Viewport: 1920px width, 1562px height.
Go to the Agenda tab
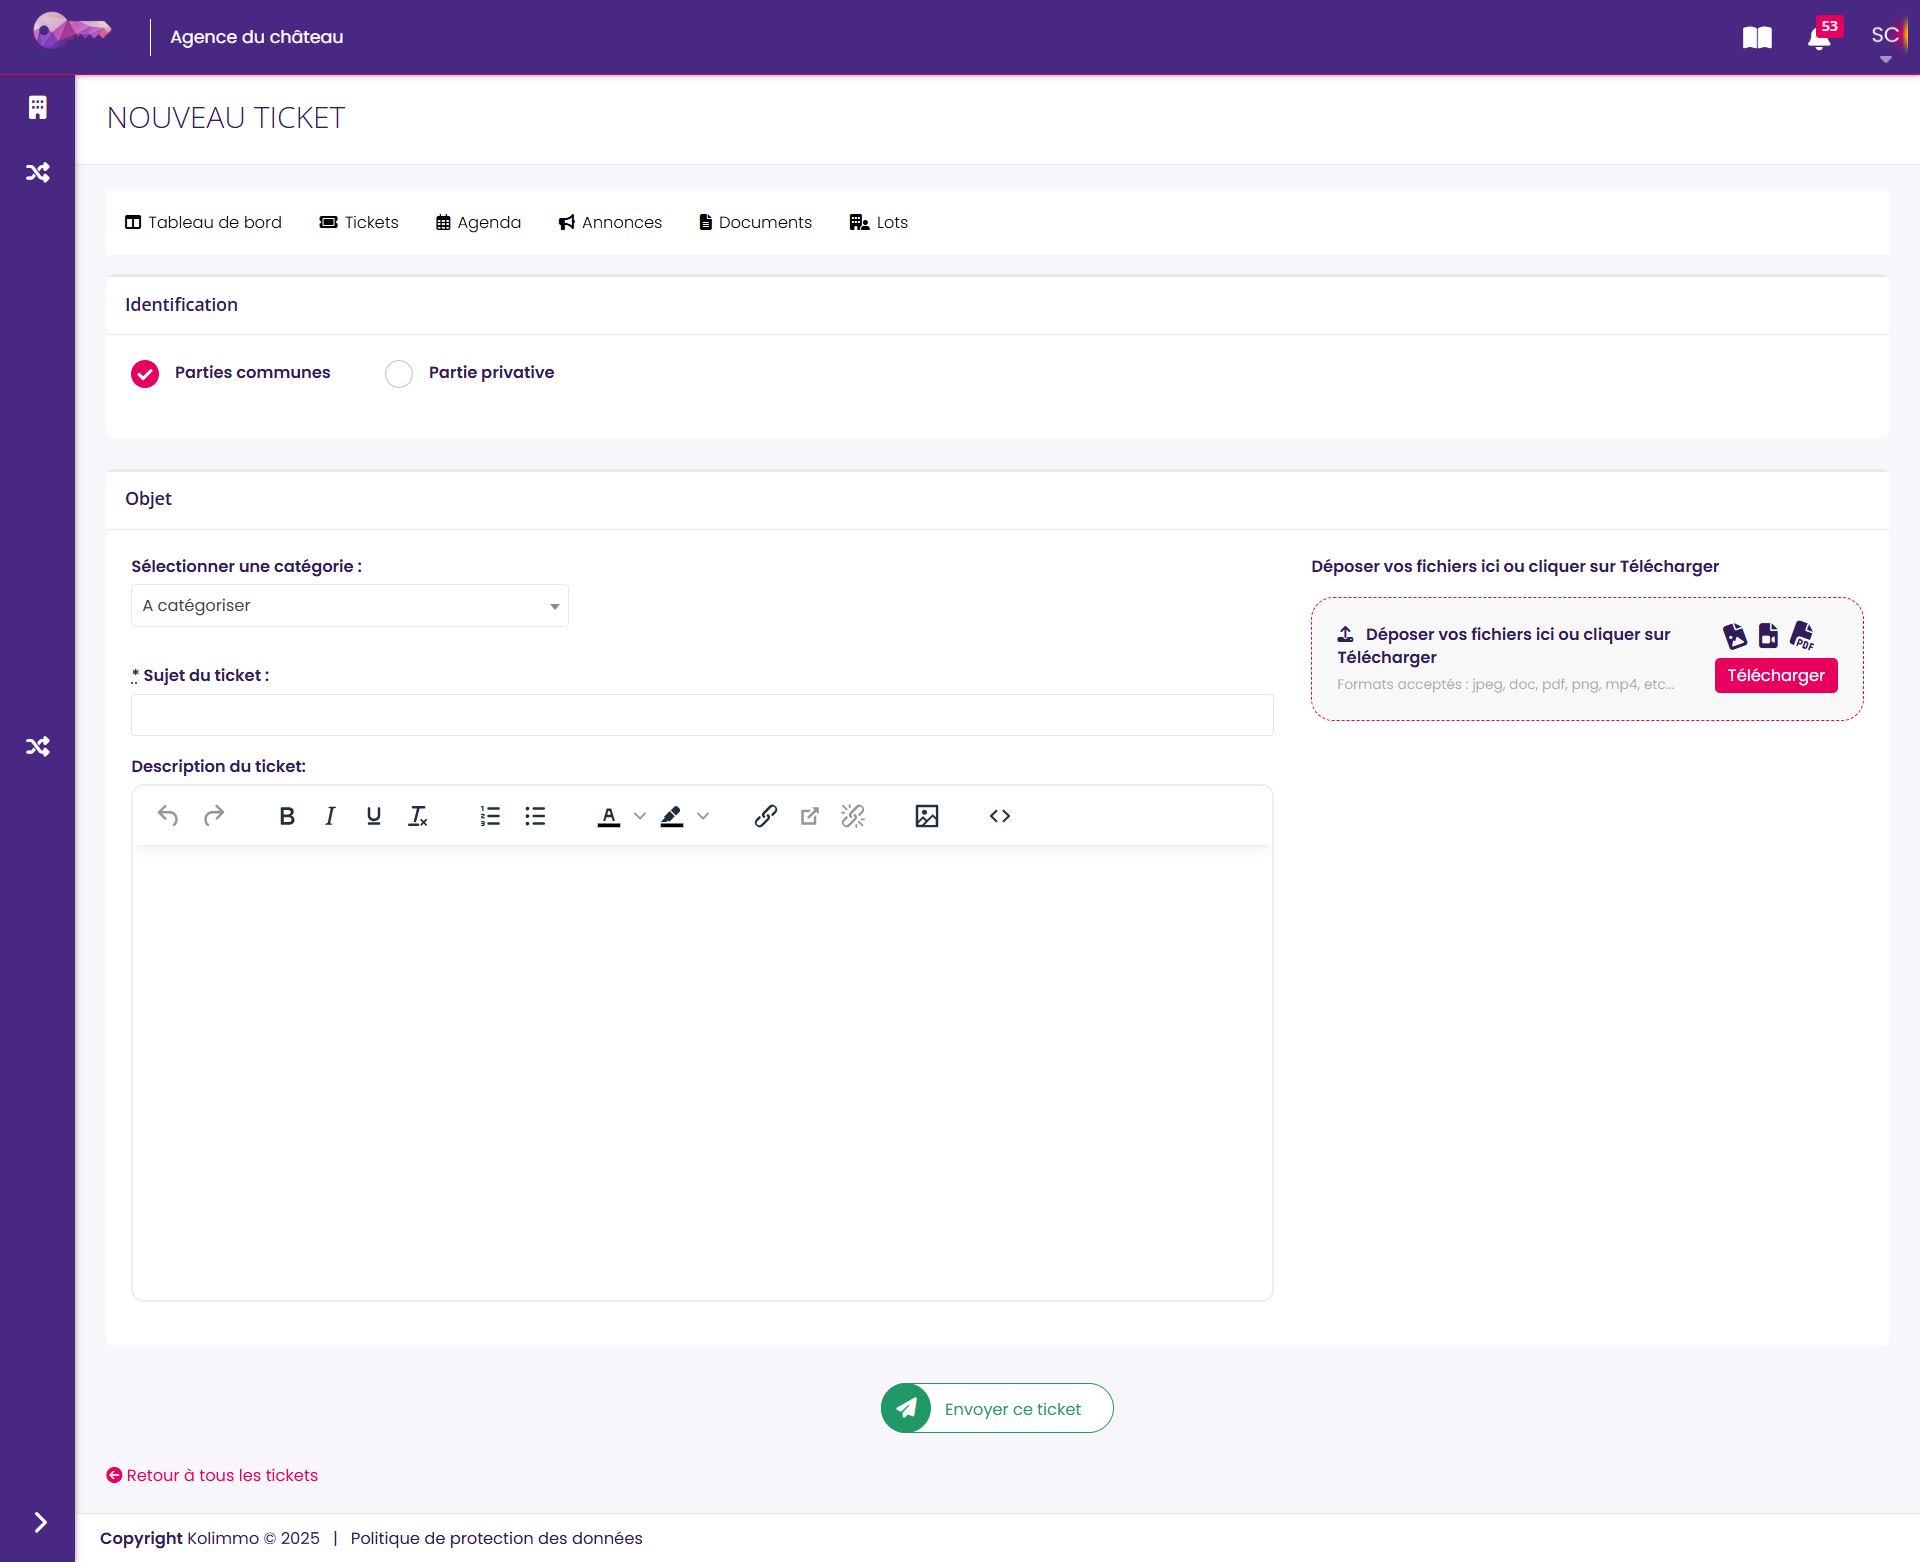[478, 222]
